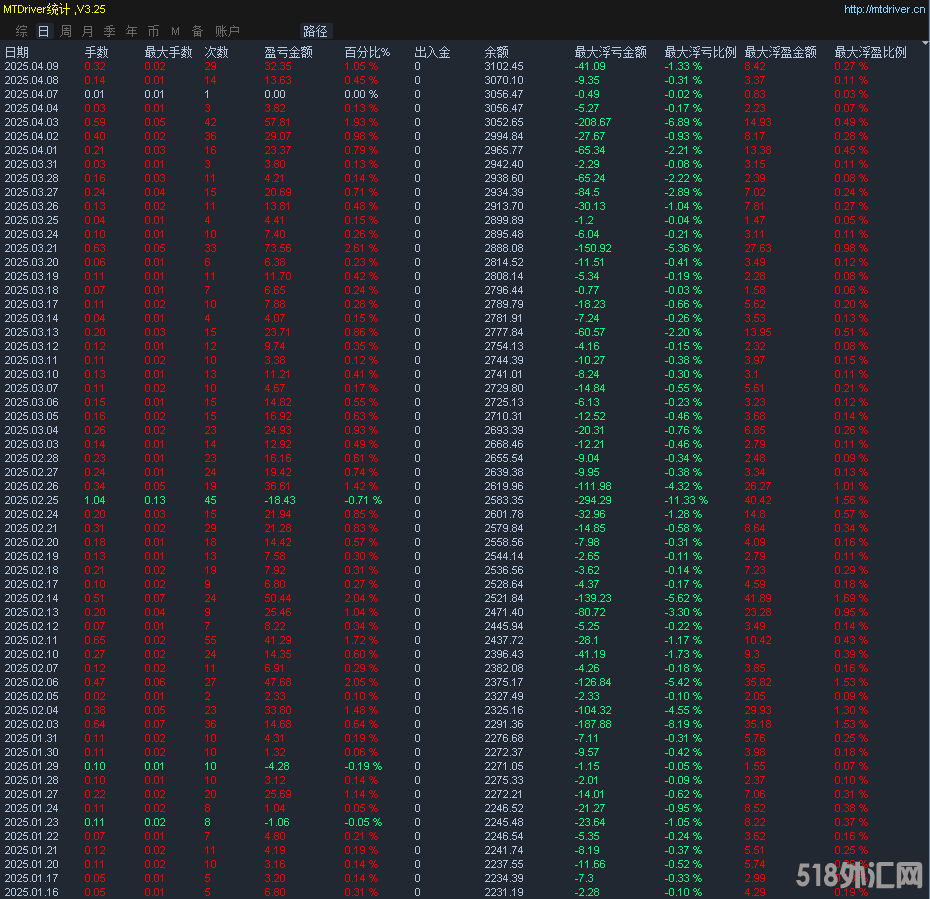This screenshot has width=930, height=899.
Task: Click the 盈亏金额 column header
Action: tap(288, 52)
